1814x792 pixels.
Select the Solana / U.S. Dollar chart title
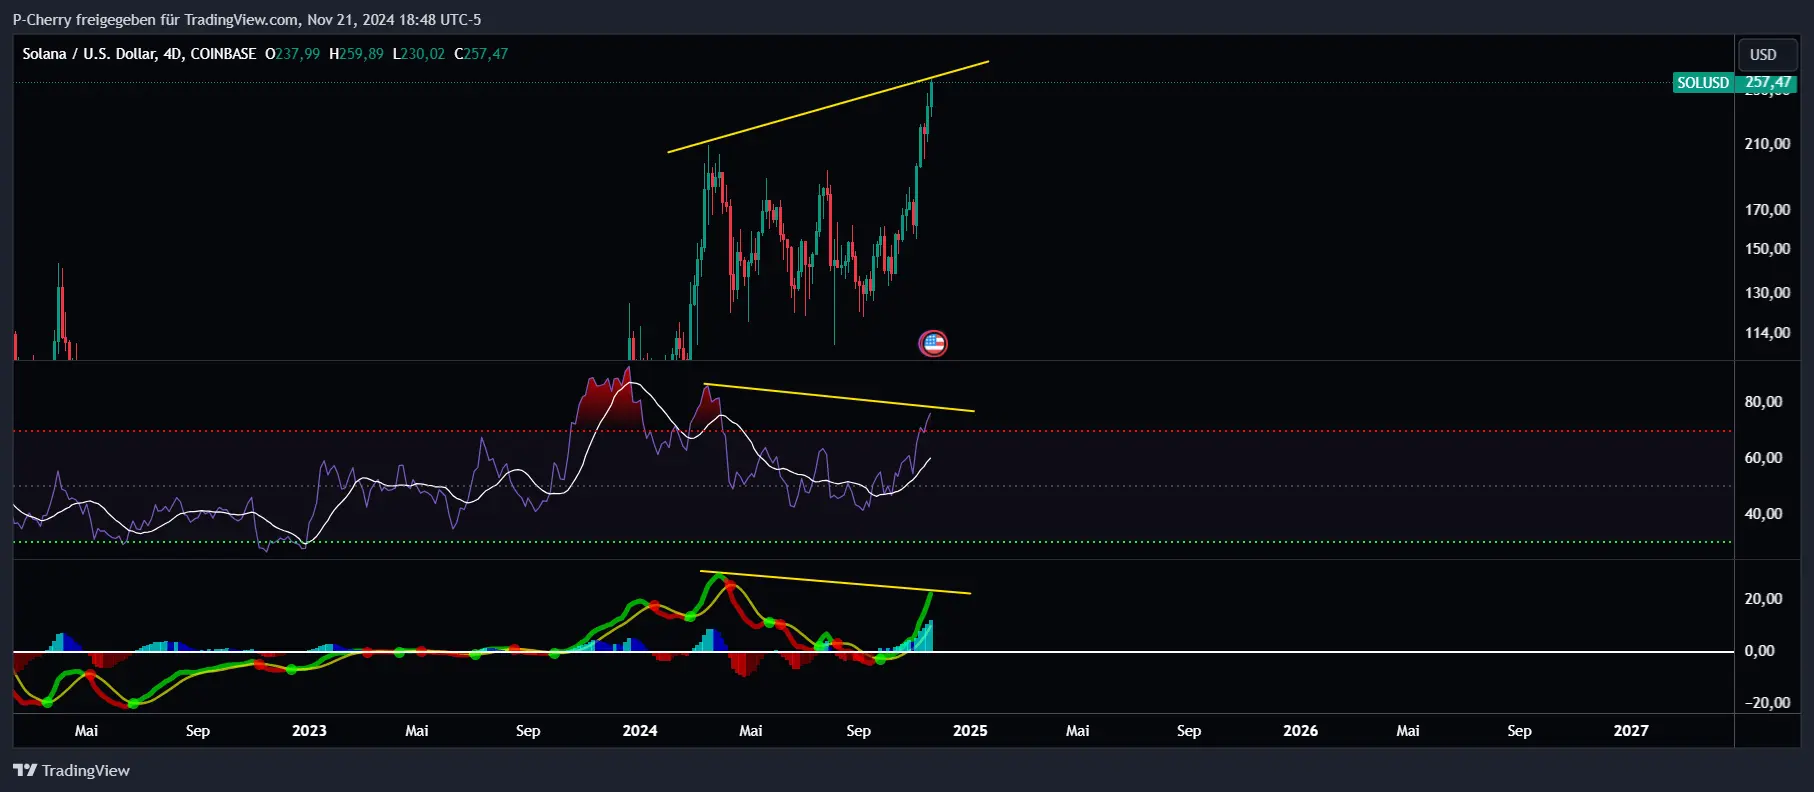click(139, 54)
